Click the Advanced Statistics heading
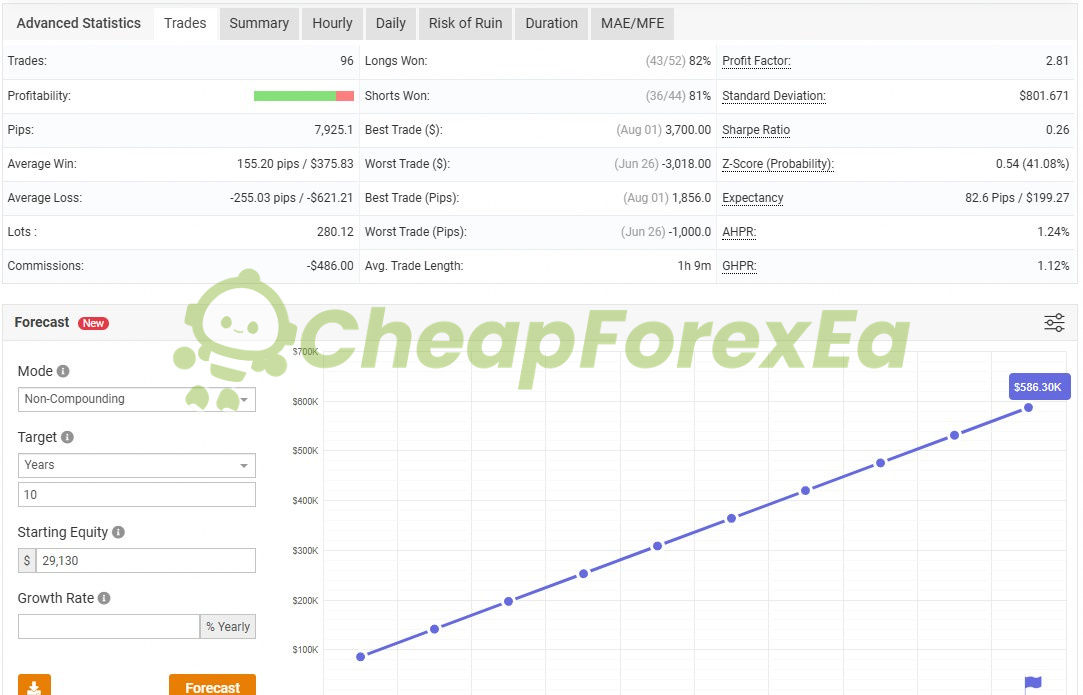Screen dimensions: 1083x695 coord(79,23)
